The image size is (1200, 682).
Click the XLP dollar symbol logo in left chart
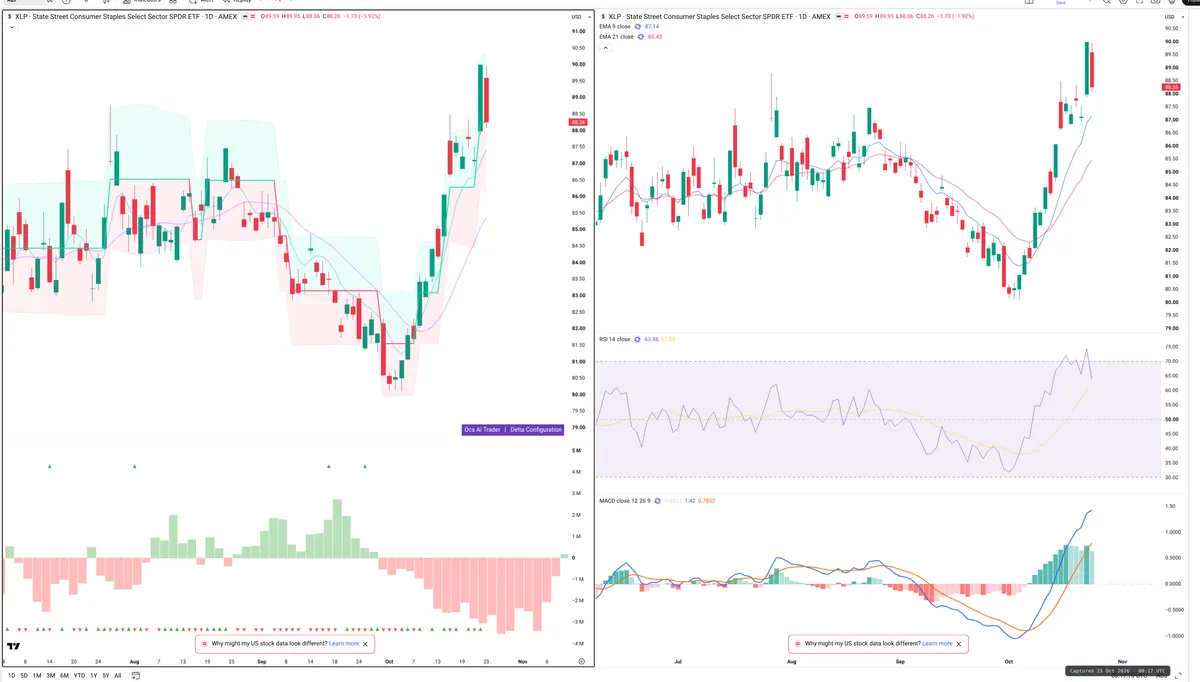pyautogui.click(x=9, y=17)
